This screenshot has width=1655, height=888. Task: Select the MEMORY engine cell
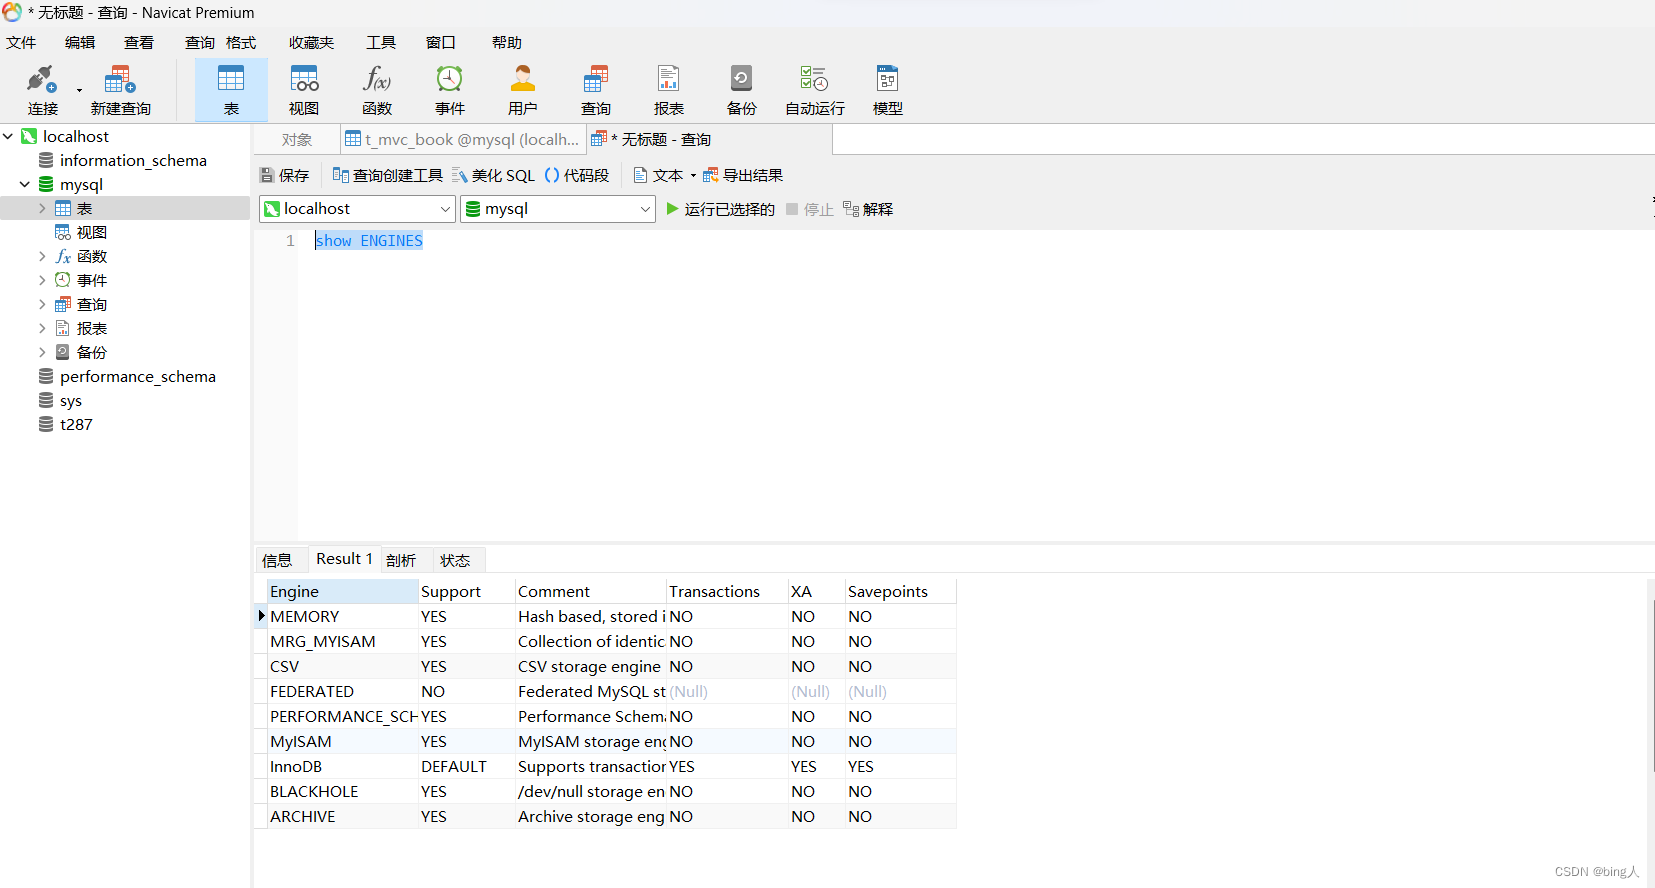[342, 616]
